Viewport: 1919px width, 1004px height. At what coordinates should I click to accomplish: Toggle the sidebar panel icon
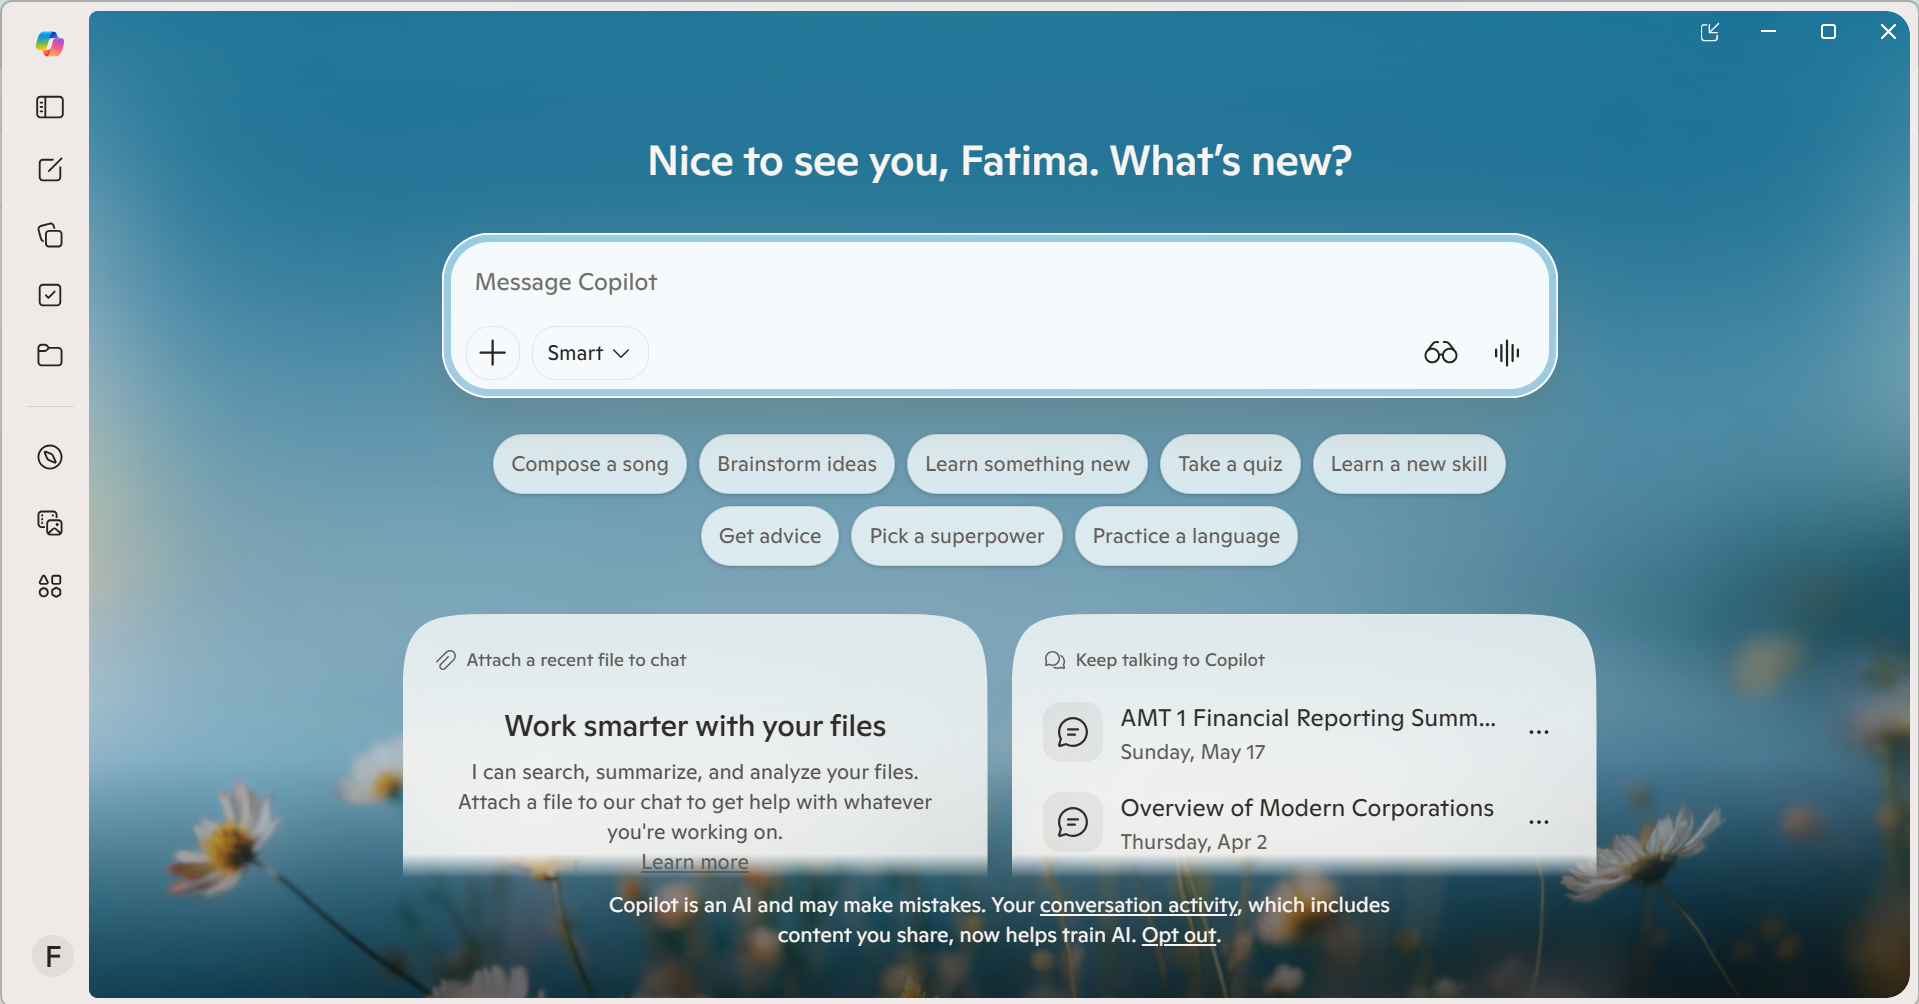tap(50, 107)
